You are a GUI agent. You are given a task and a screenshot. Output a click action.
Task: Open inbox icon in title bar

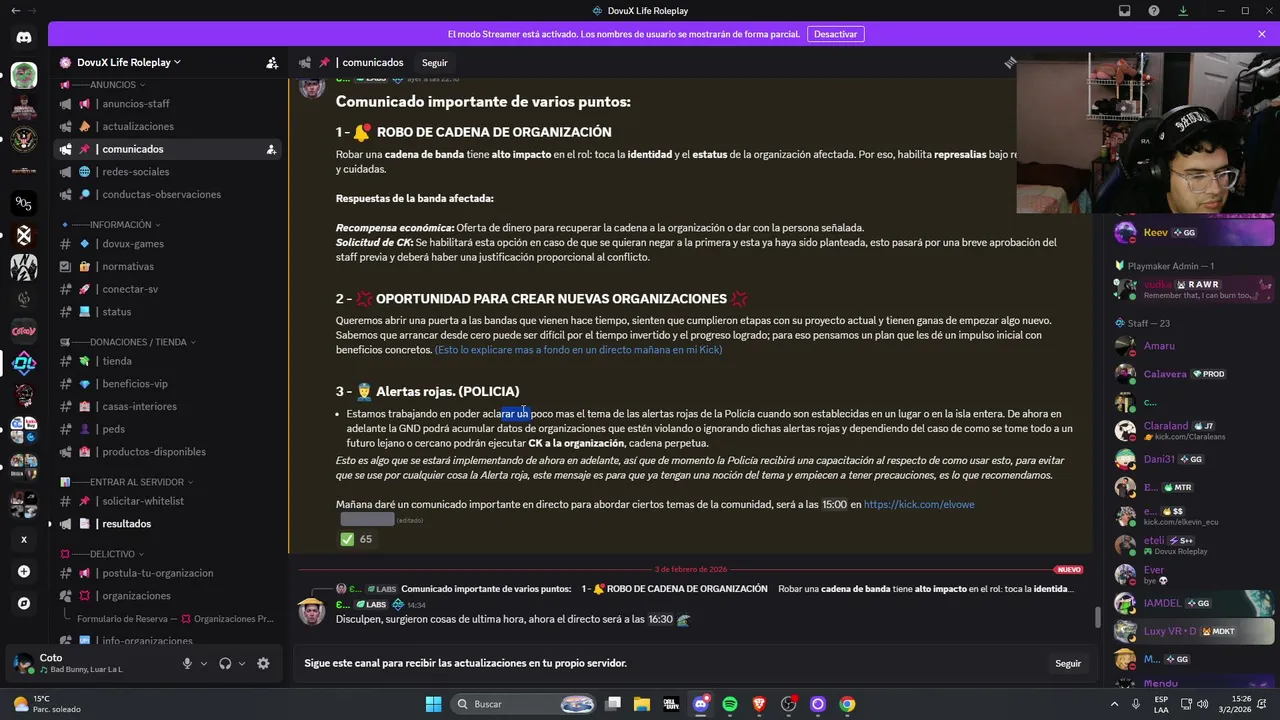pos(1125,10)
